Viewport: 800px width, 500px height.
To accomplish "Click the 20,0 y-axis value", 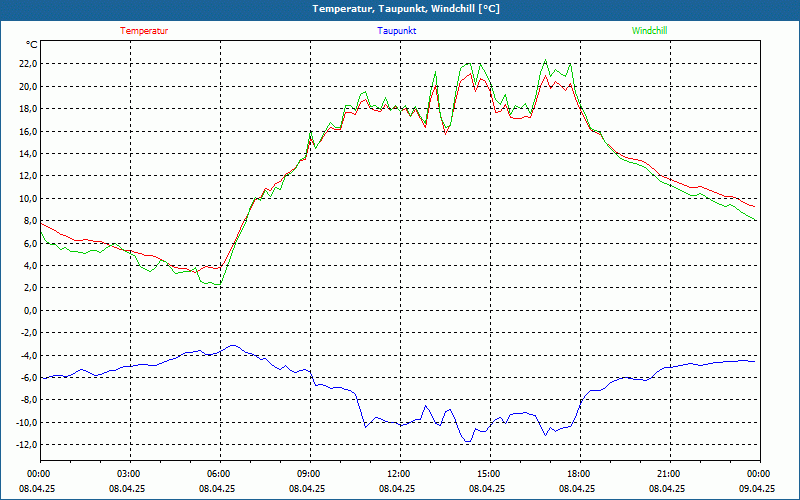I will 28,86.
